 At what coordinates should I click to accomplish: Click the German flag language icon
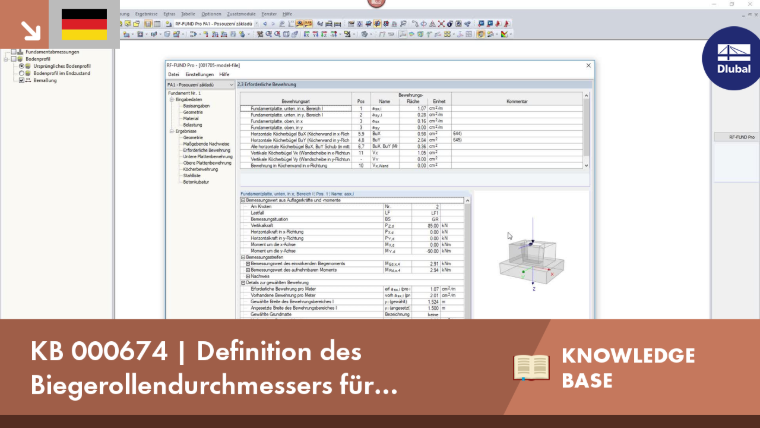coord(84,24)
